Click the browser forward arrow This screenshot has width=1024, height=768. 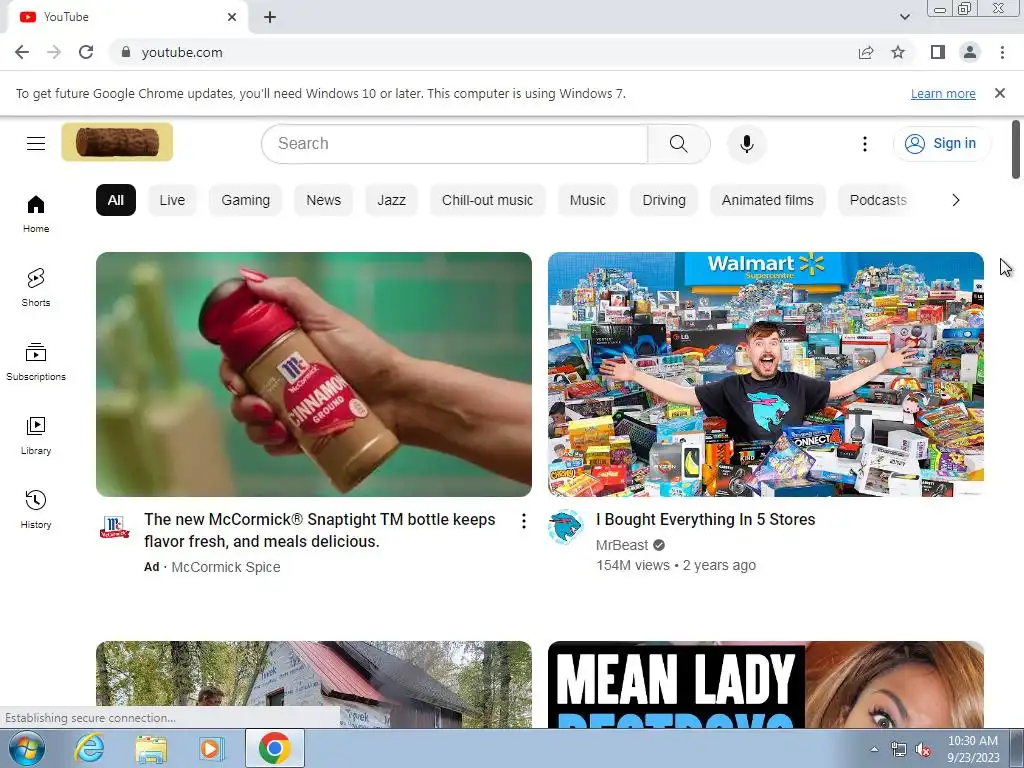54,52
